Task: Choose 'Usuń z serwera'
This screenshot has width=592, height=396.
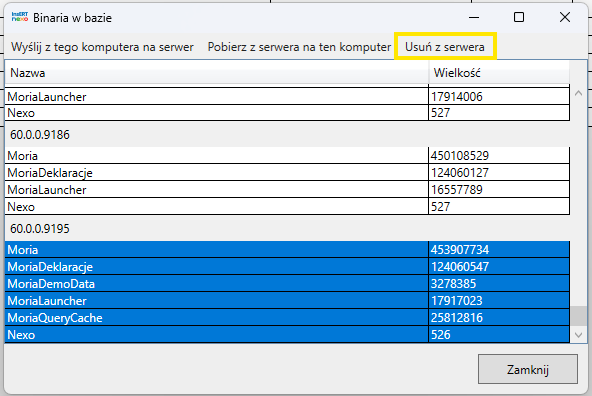Action: coord(445,47)
